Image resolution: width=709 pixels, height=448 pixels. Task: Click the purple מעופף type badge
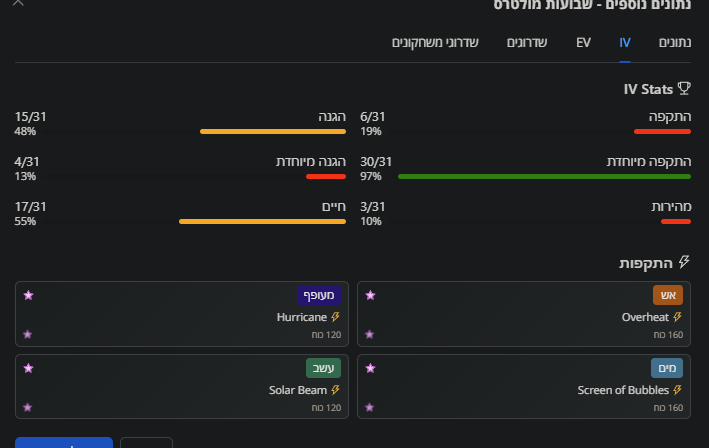coord(320,295)
